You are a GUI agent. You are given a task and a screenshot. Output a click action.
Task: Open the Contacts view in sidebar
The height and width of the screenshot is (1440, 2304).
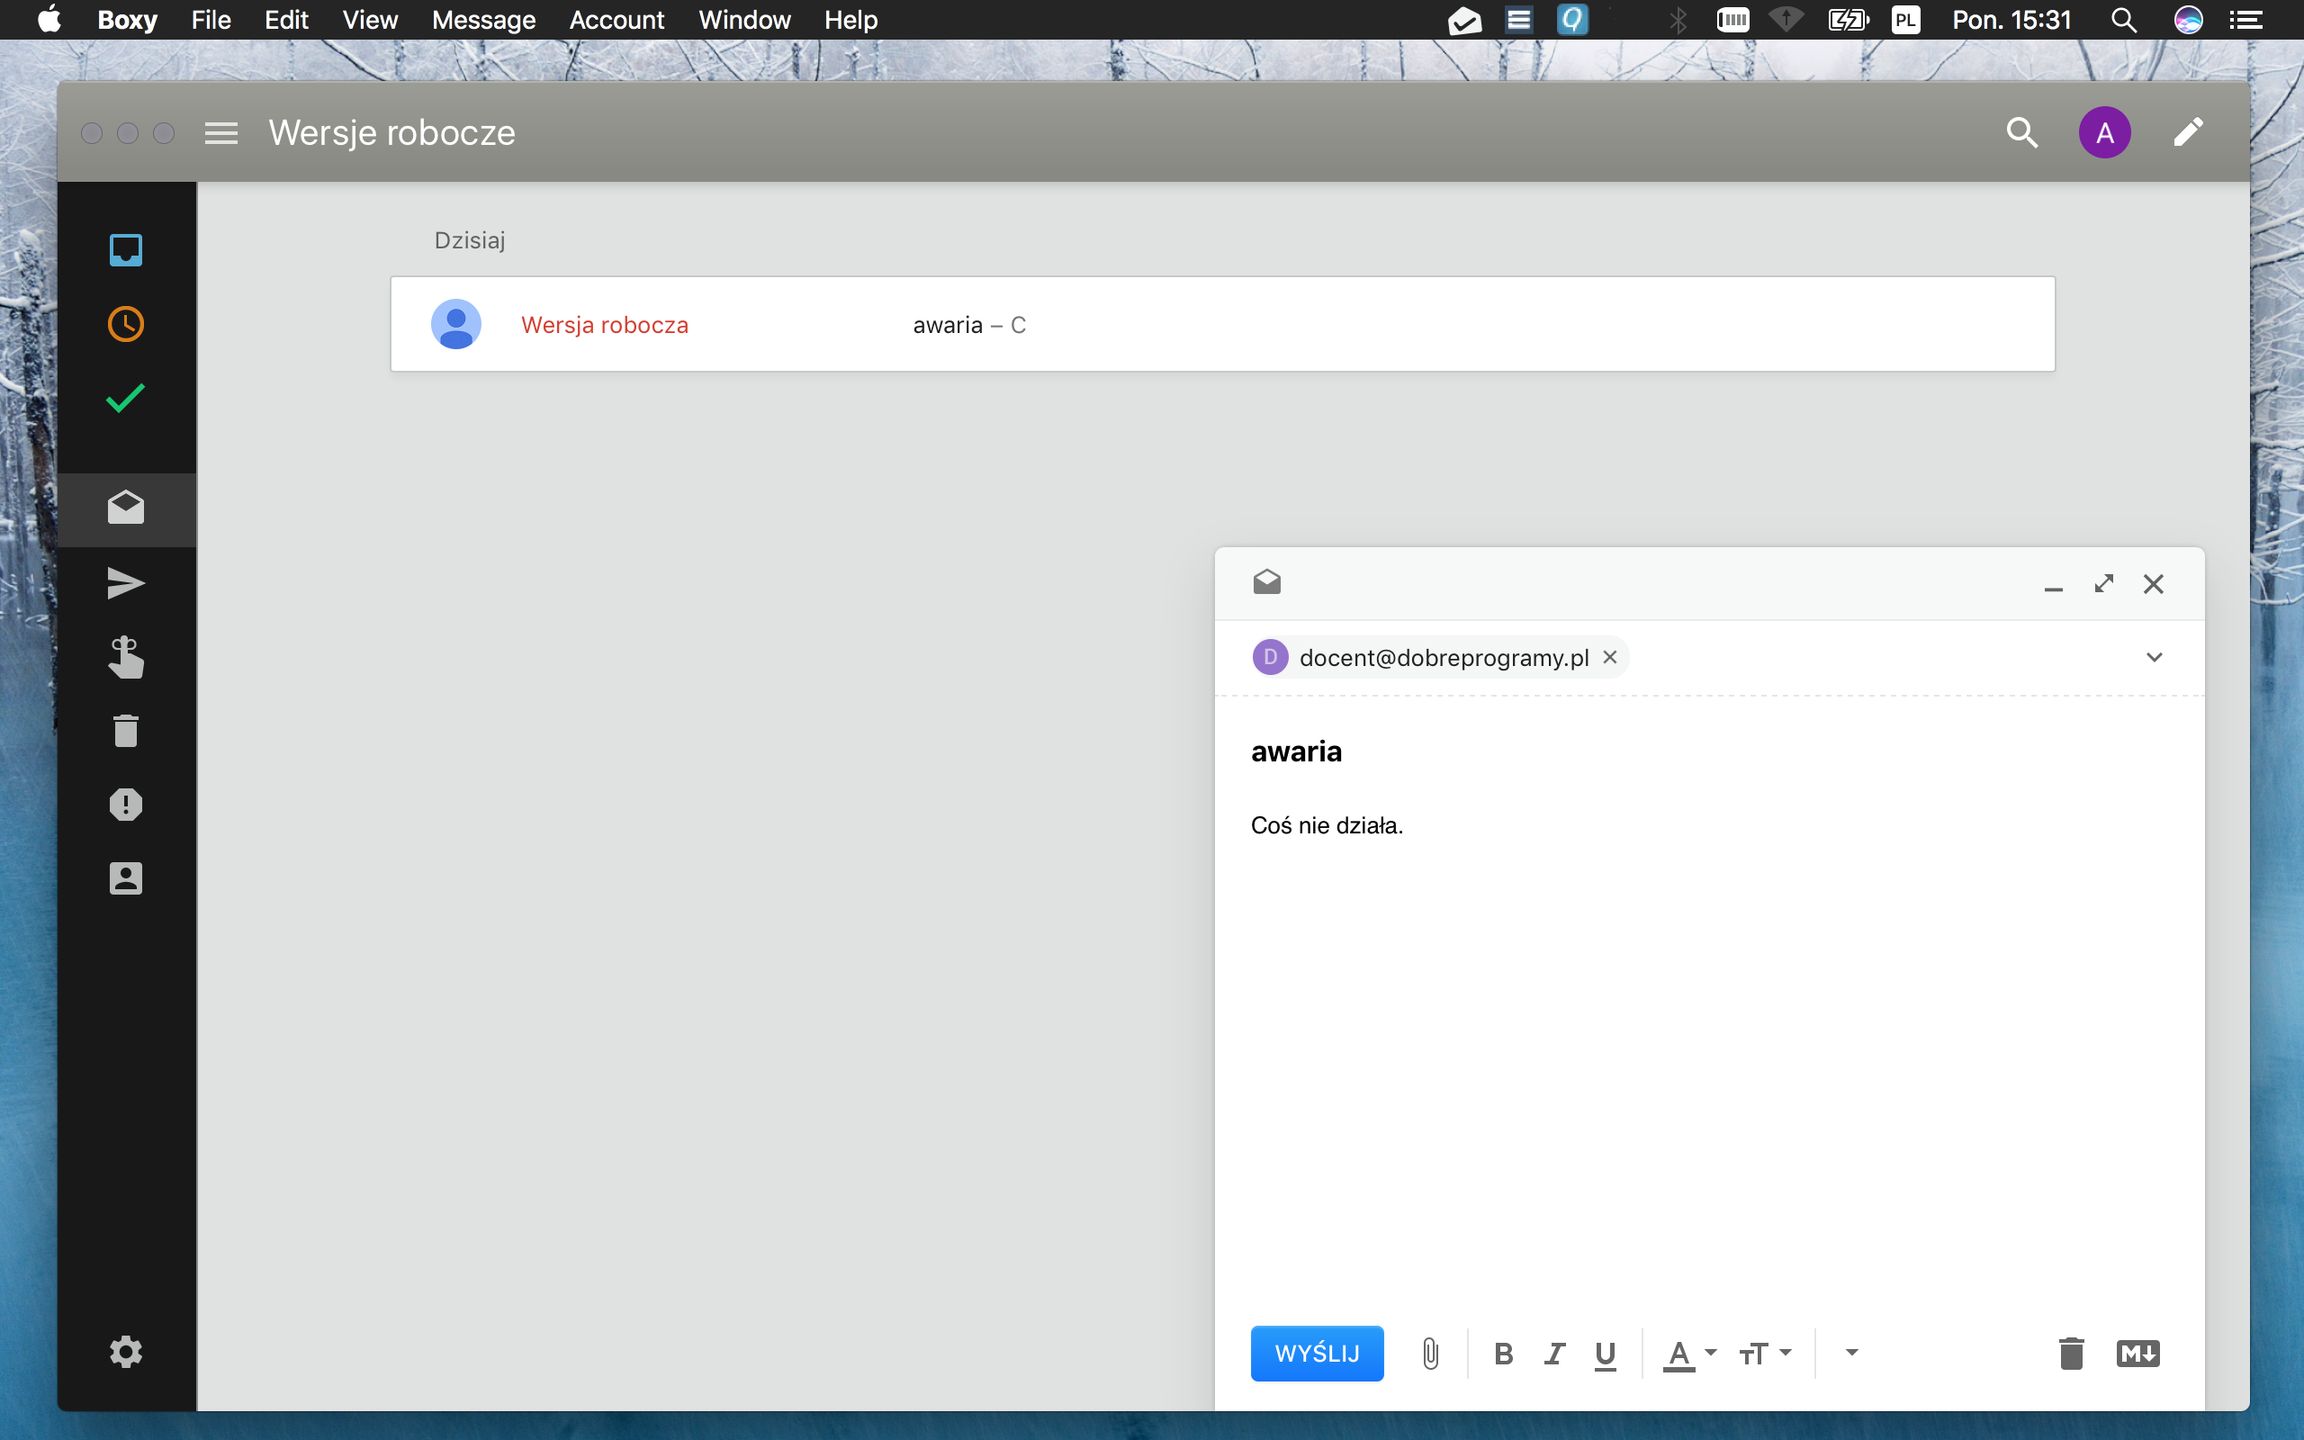click(126, 878)
